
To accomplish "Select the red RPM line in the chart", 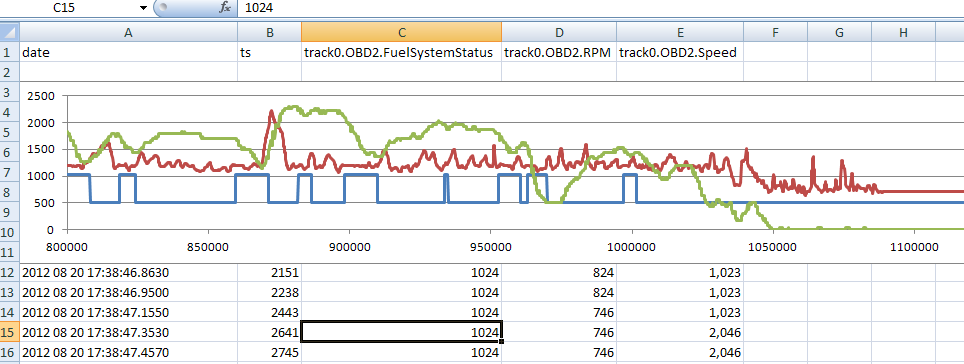I will click(x=922, y=192).
